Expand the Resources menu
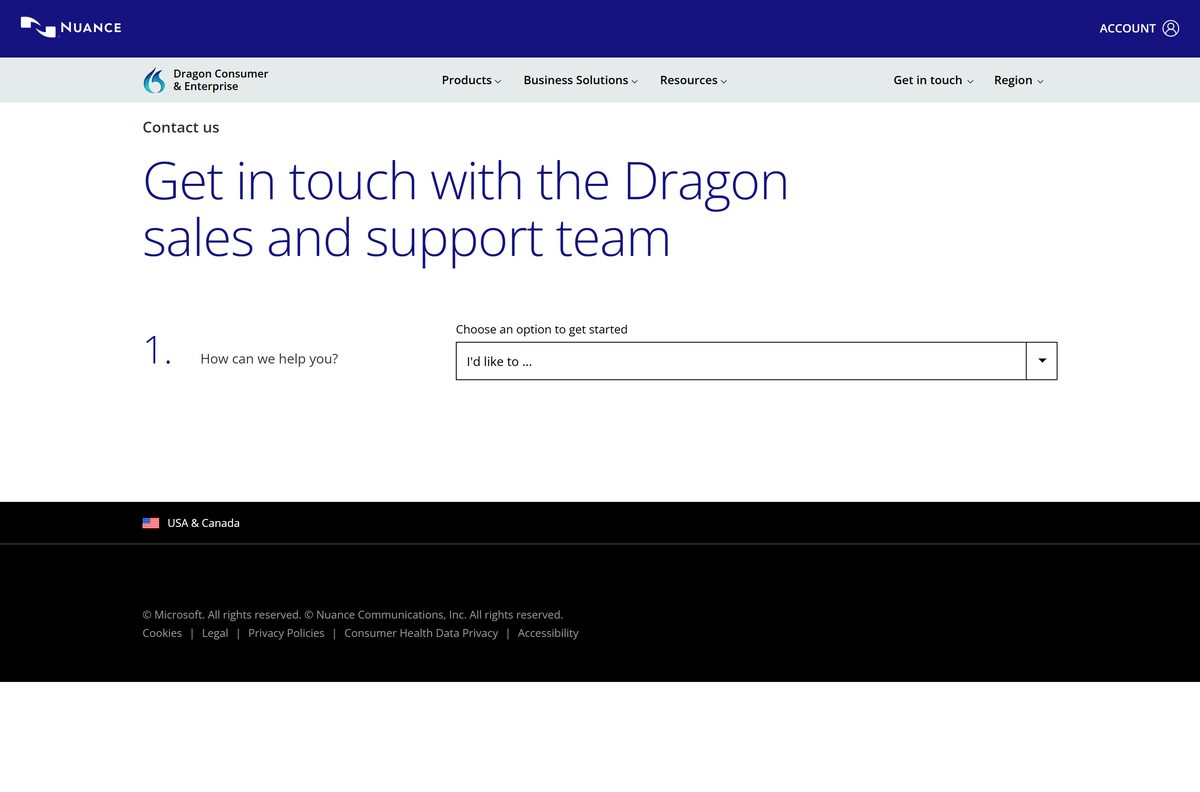This screenshot has width=1200, height=792. tap(693, 80)
